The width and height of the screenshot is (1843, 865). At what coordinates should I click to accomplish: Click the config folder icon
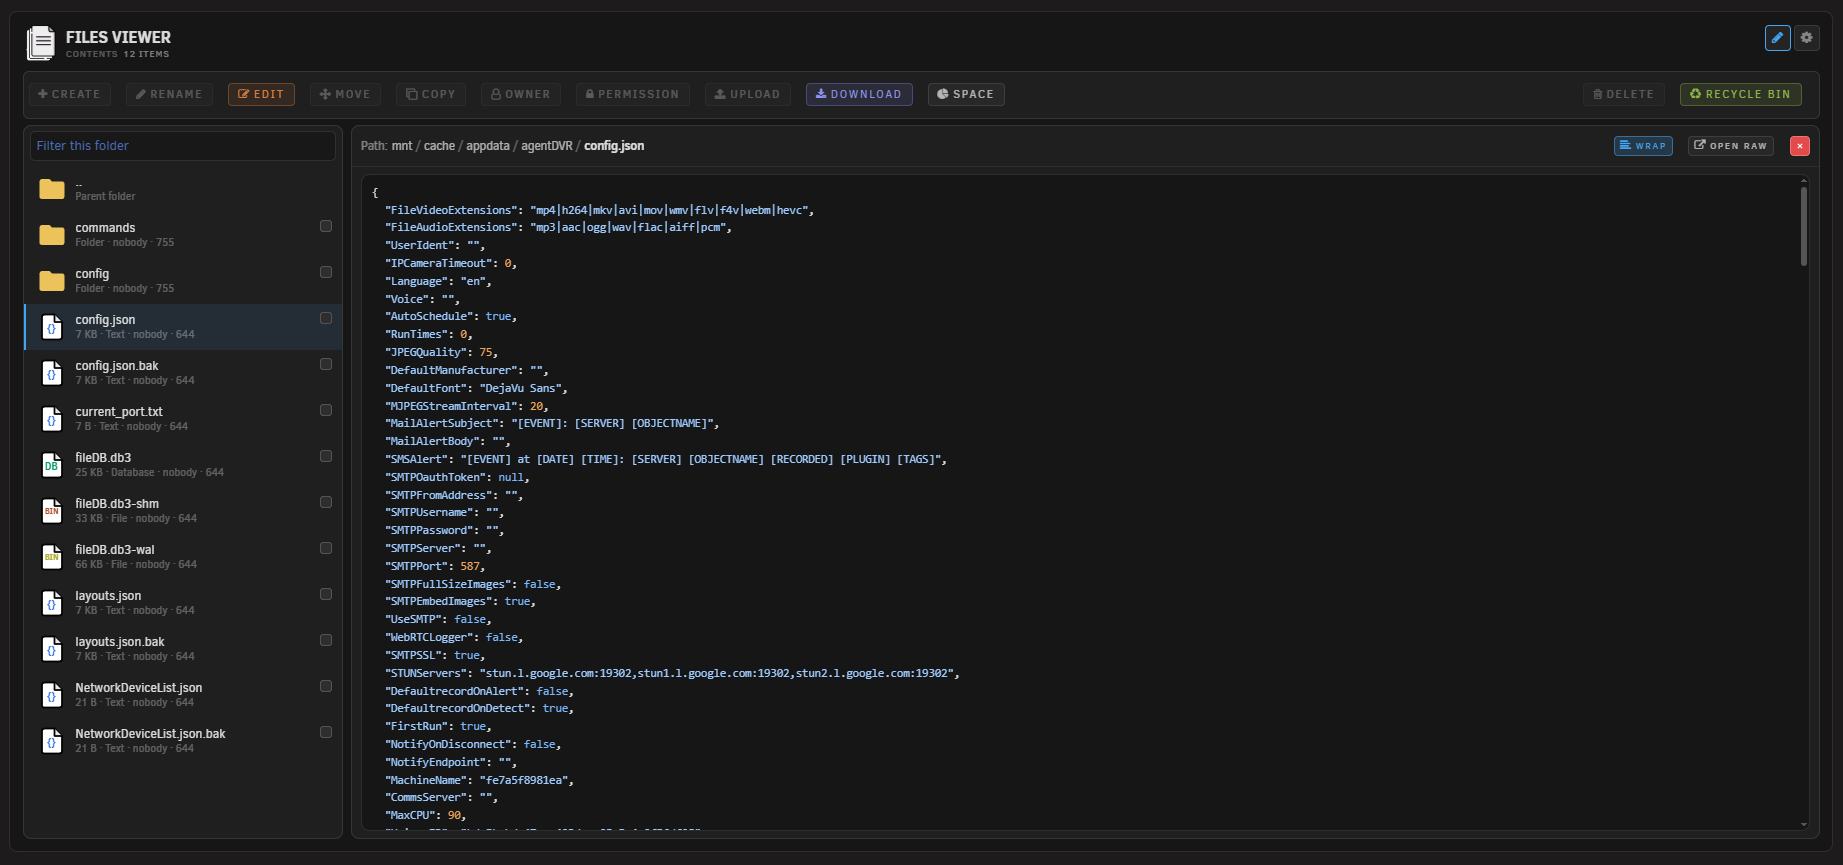(x=52, y=281)
